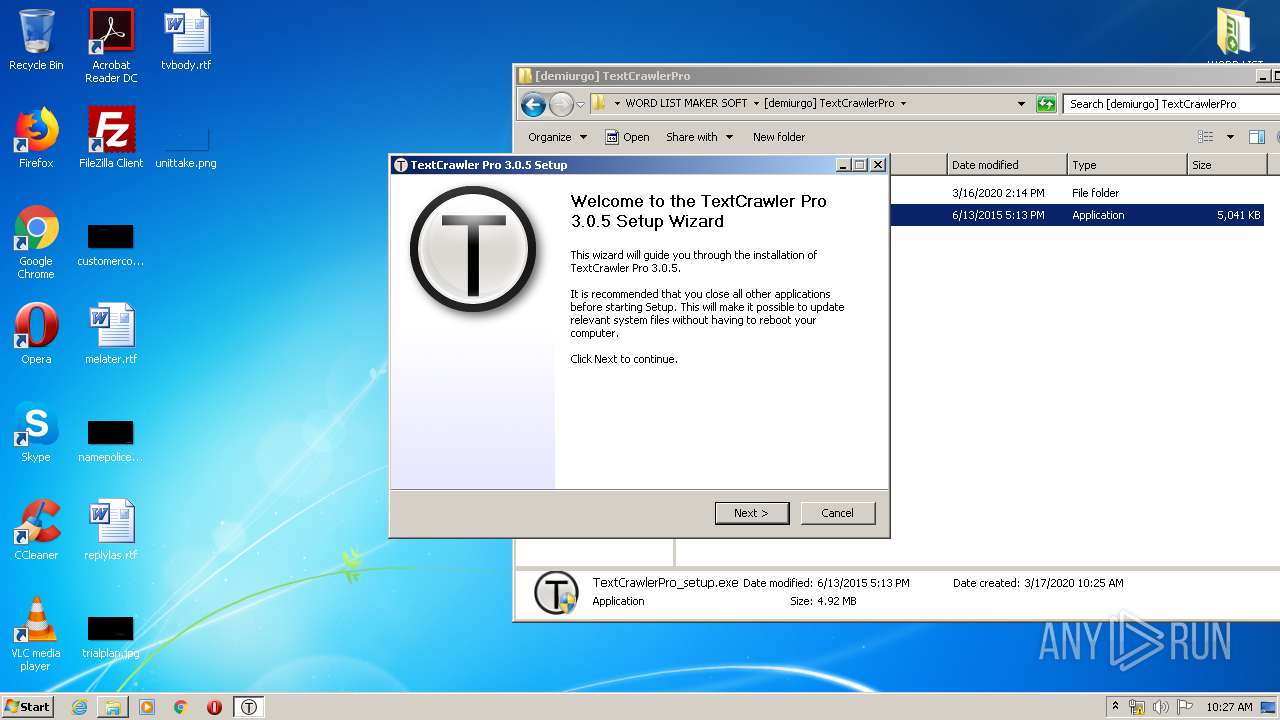The width and height of the screenshot is (1280, 720).
Task: Refresh the Explorer folder view
Action: (1046, 103)
